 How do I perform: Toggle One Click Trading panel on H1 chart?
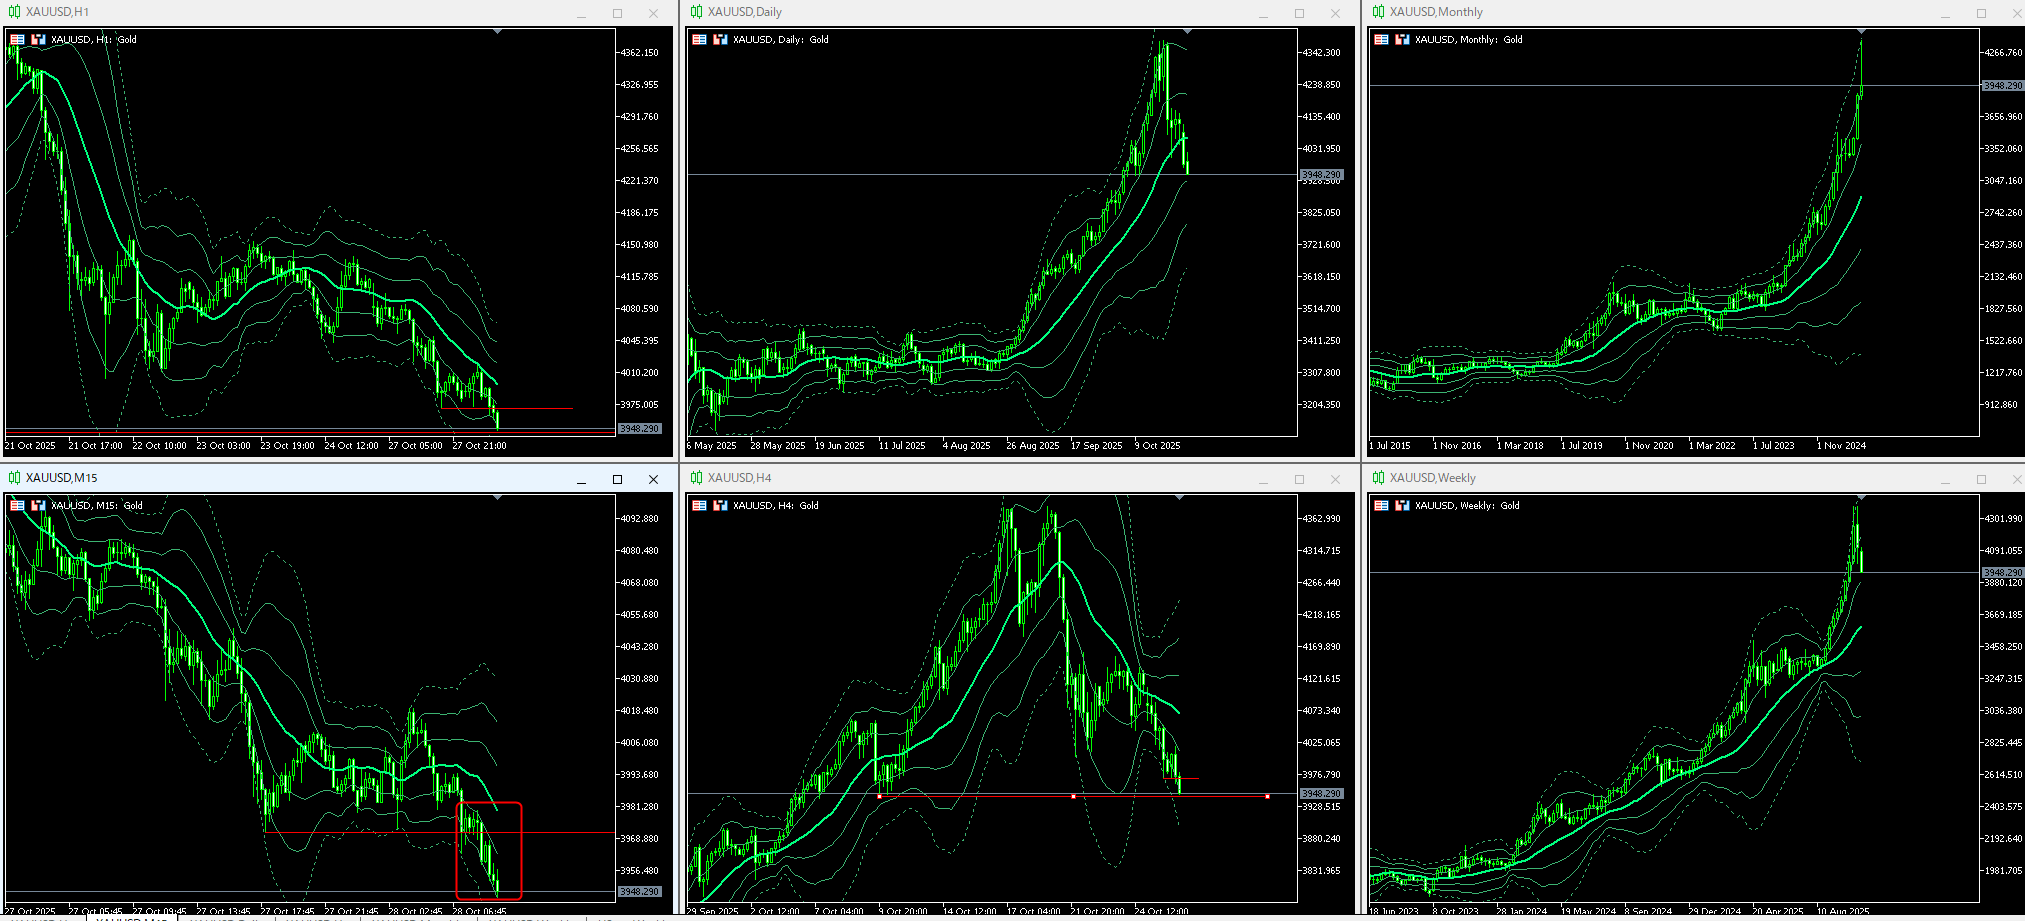tap(17, 40)
